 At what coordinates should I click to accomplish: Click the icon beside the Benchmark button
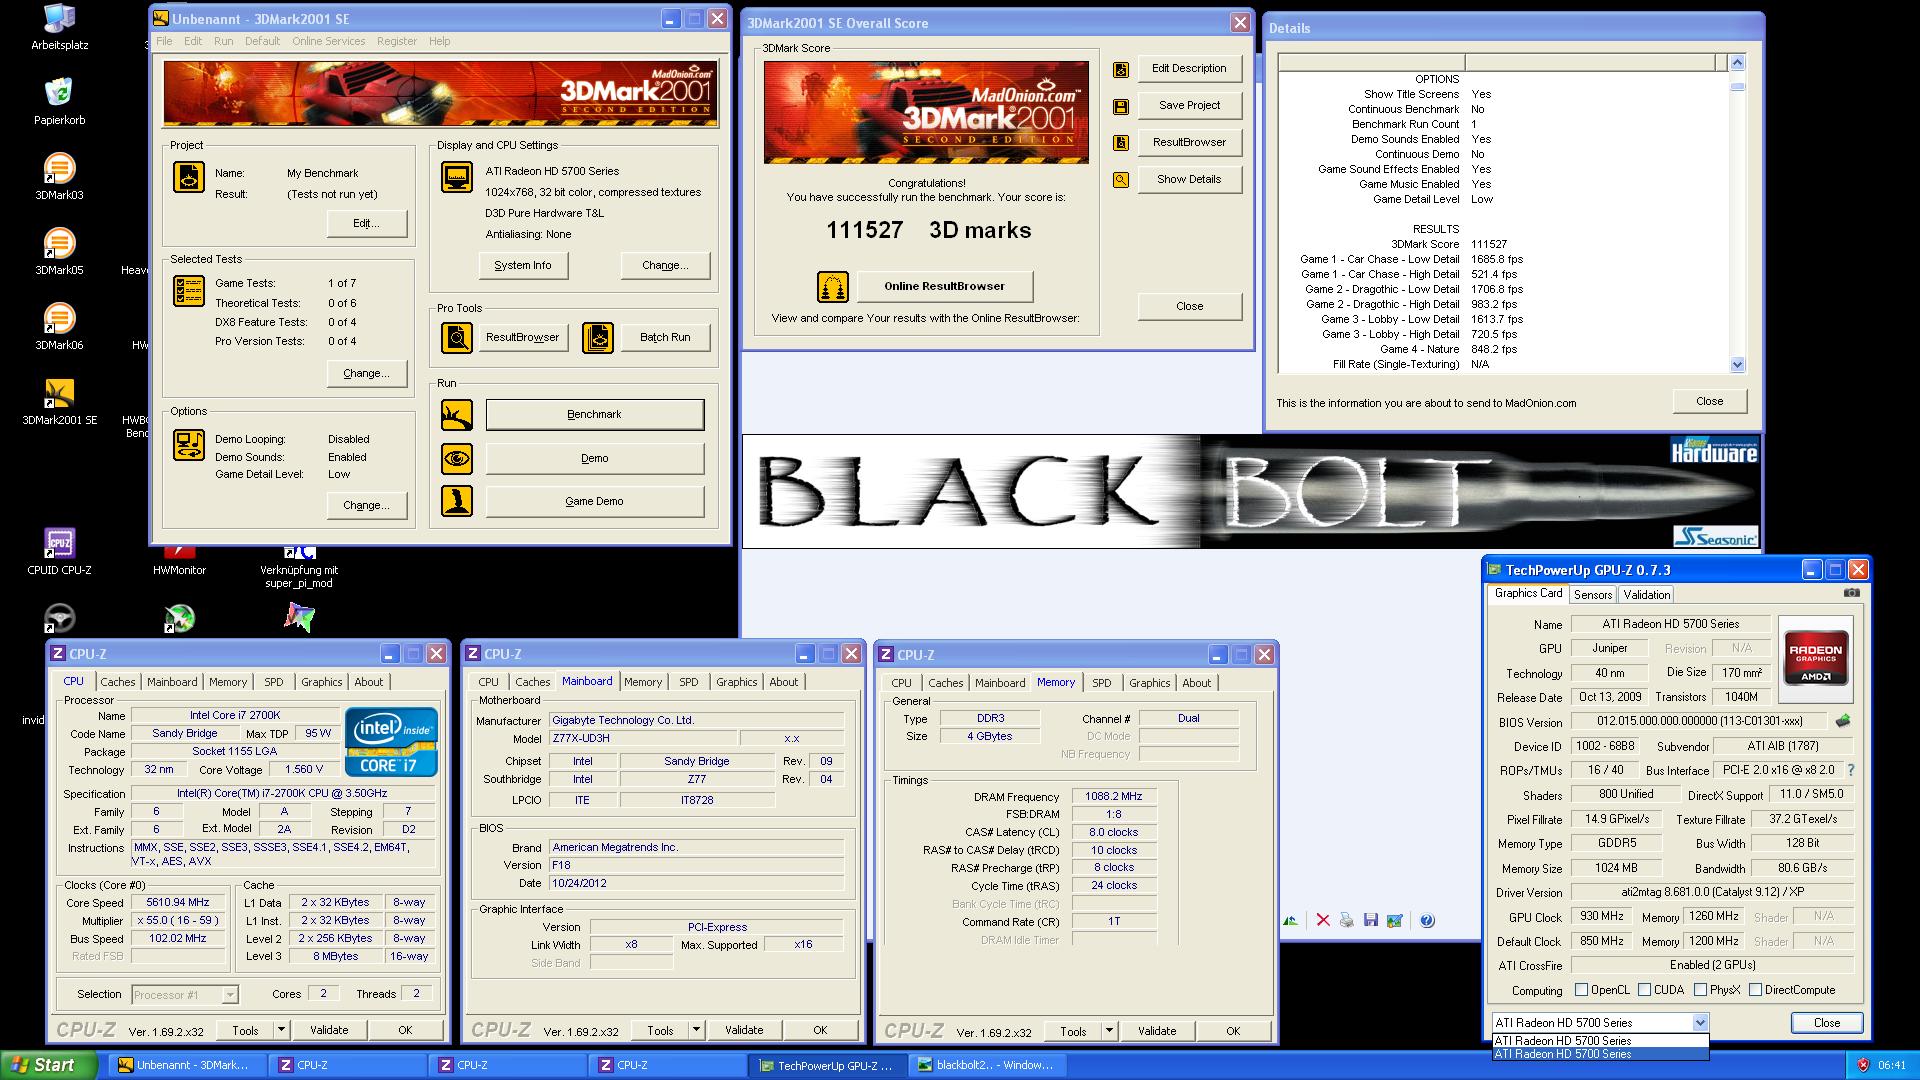pos(457,415)
